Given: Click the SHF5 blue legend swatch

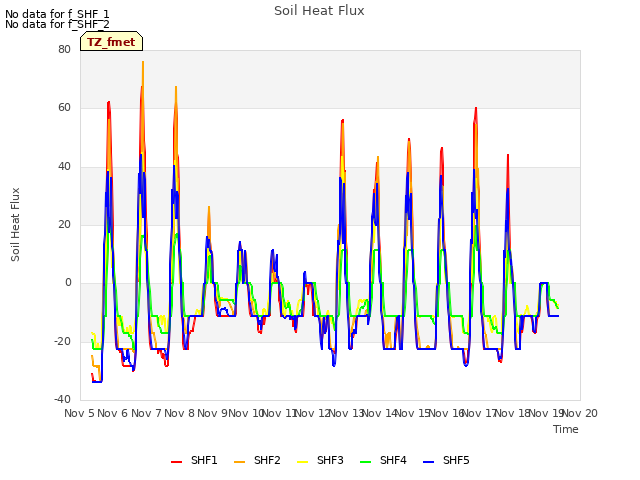Looking at the screenshot, I should click(x=429, y=462).
